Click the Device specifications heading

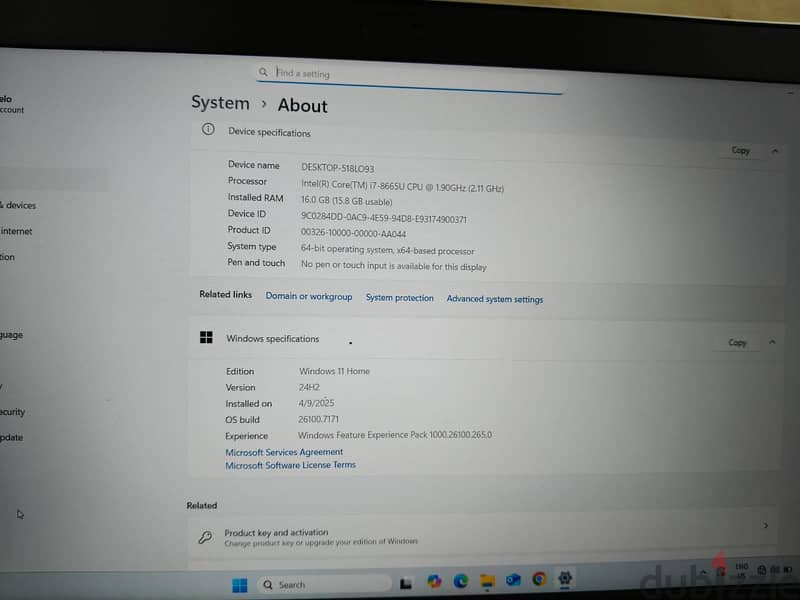[x=269, y=132]
